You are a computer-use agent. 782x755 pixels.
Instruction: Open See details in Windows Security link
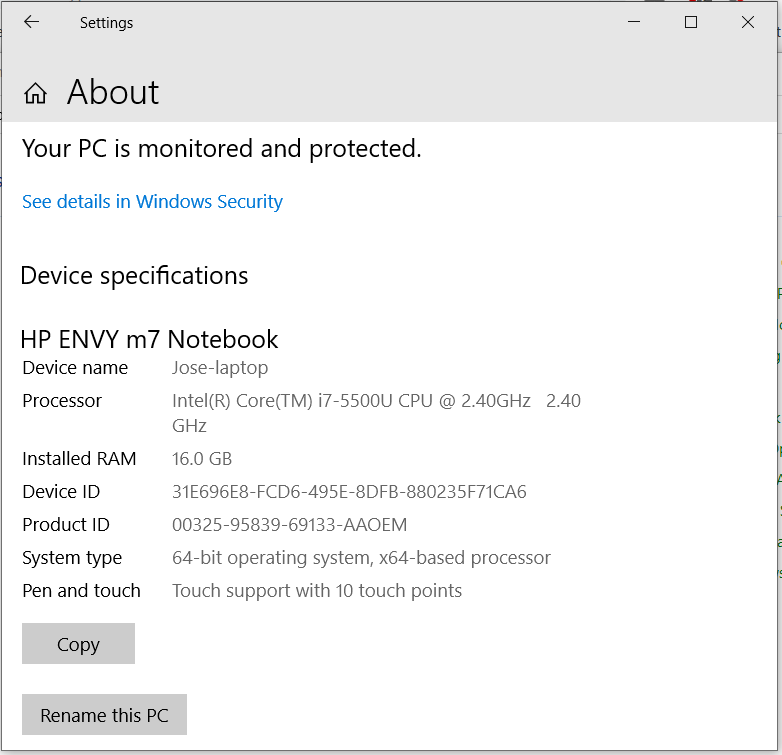152,201
